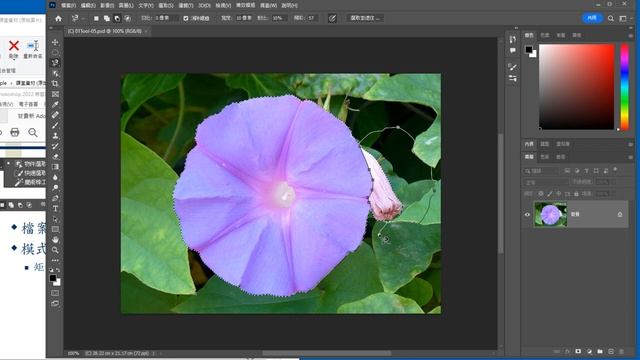The image size is (640, 360).
Task: Open Select and Mask workspace
Action: pos(365,18)
